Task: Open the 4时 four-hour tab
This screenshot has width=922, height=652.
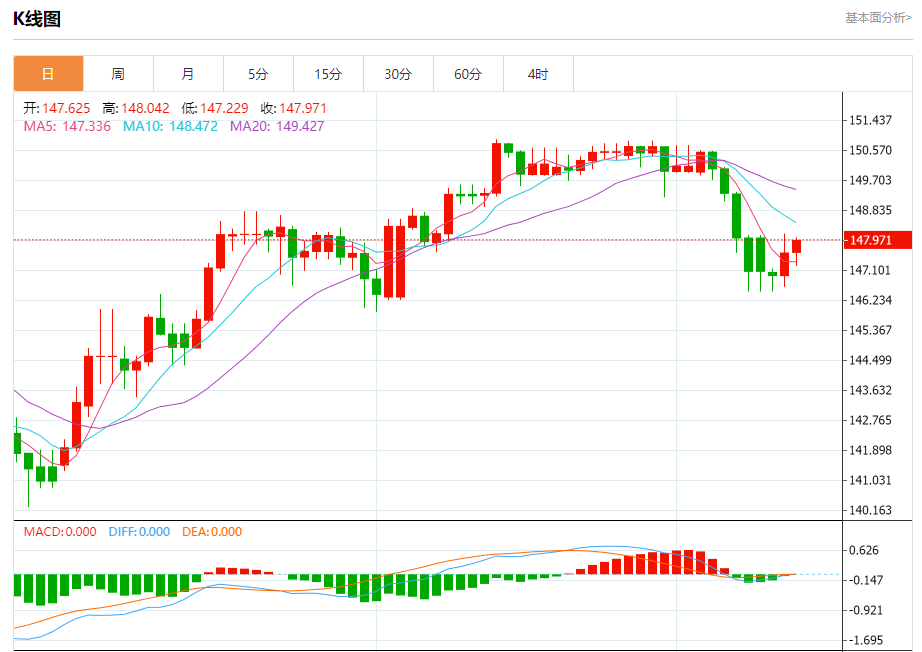Action: (538, 74)
